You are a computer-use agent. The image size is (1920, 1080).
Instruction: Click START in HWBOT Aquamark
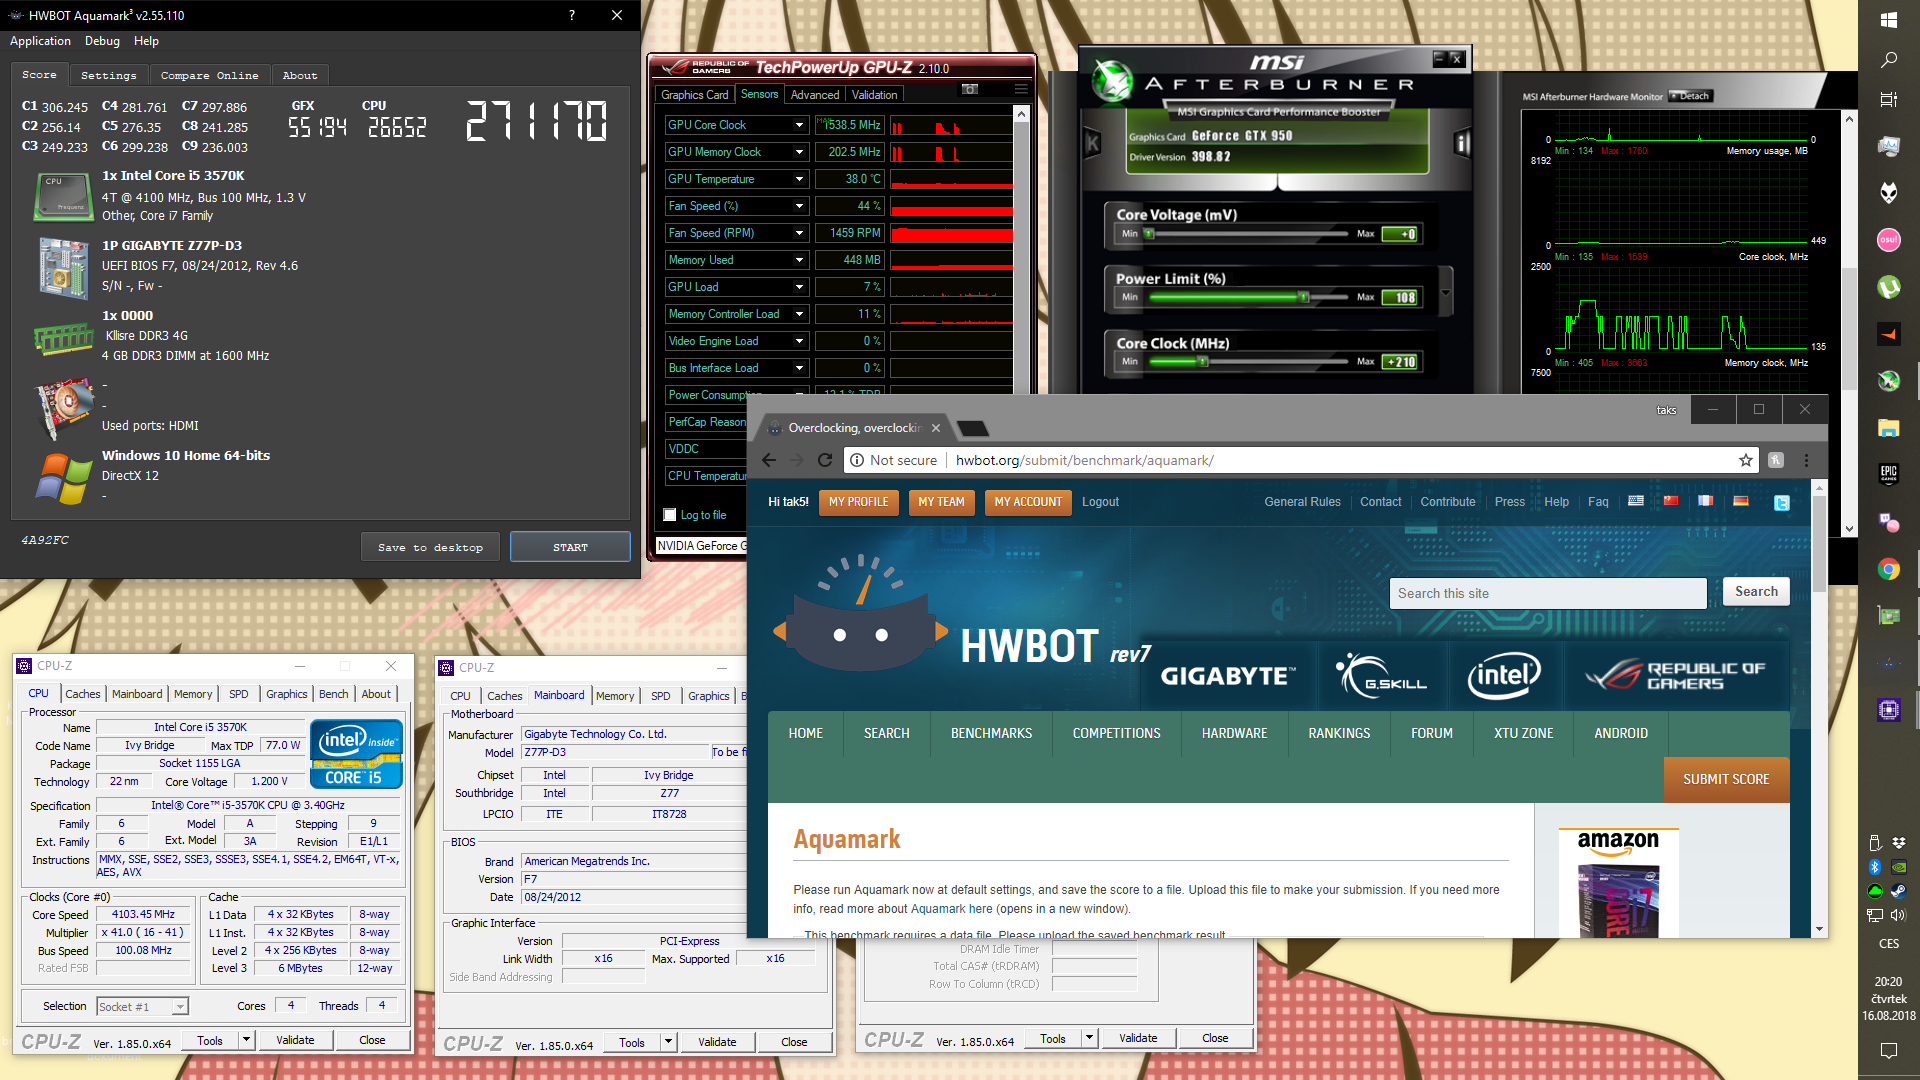pos(570,547)
